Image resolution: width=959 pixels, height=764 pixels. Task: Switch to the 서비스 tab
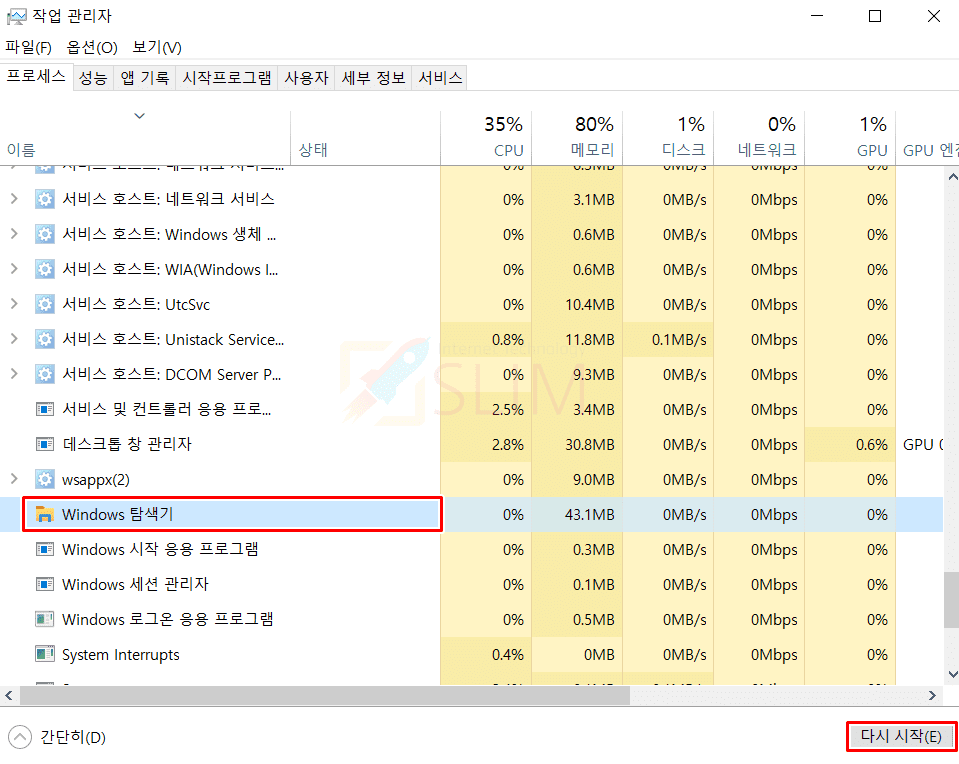point(440,78)
